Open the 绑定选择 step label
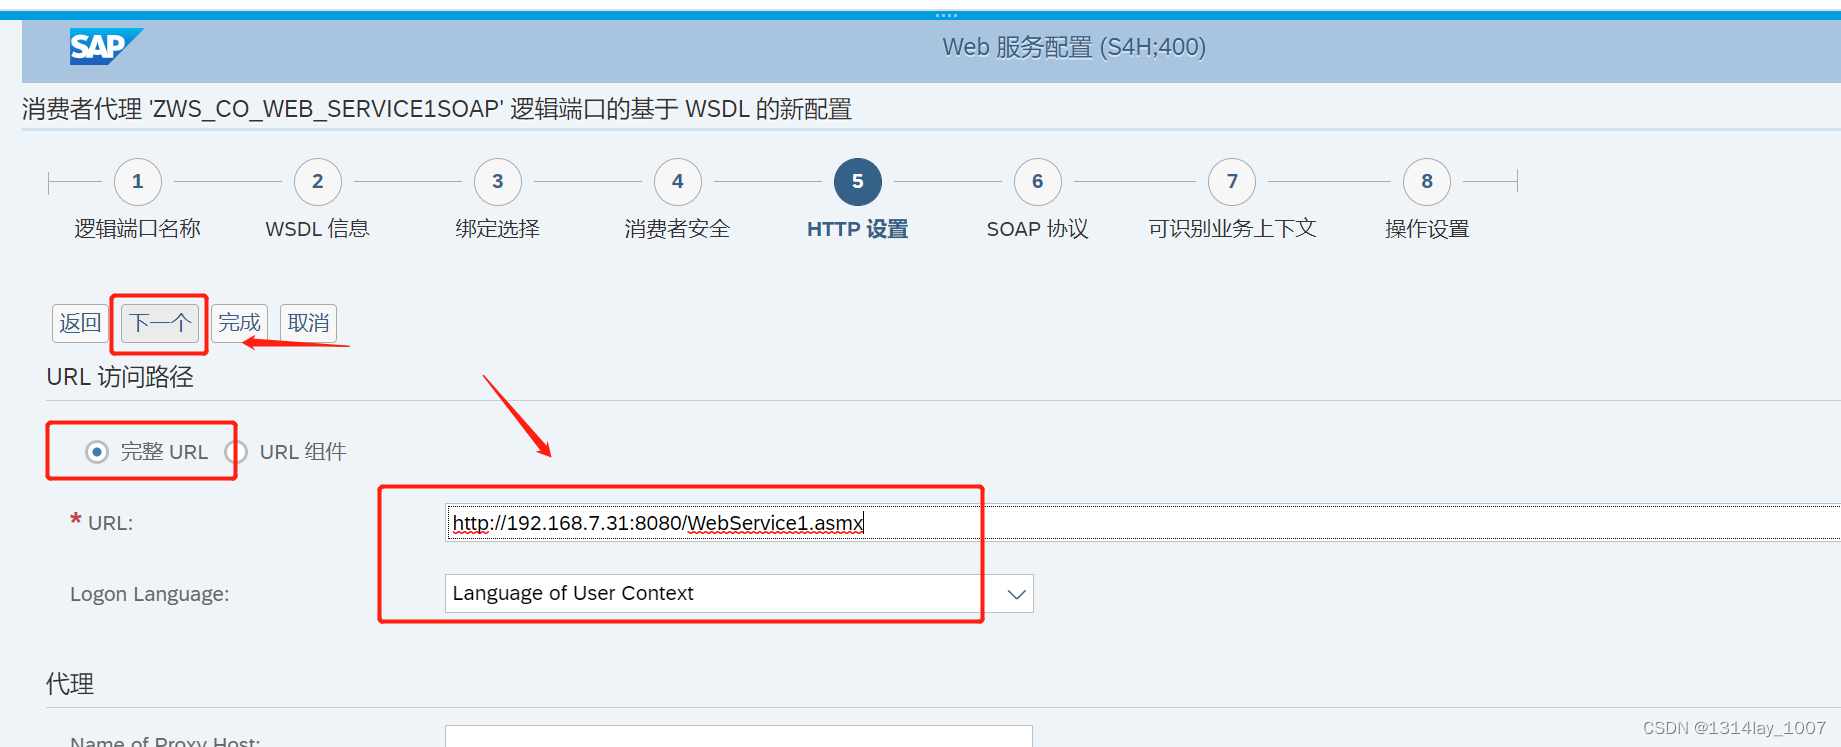 [x=498, y=229]
